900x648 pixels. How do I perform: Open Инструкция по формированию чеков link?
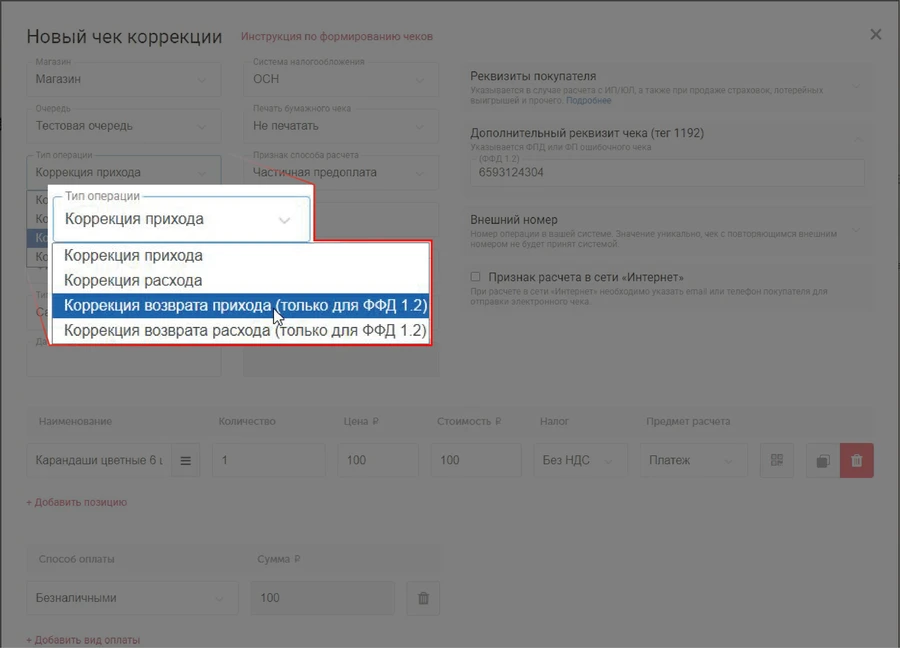337,37
